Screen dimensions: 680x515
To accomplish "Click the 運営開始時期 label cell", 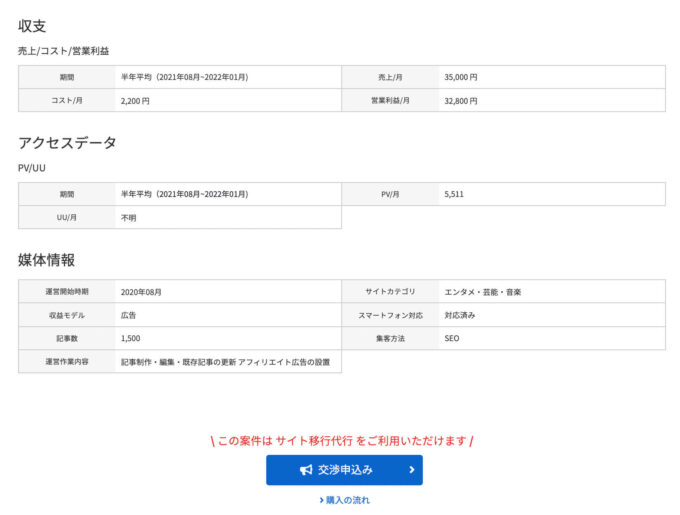I will coord(67,291).
